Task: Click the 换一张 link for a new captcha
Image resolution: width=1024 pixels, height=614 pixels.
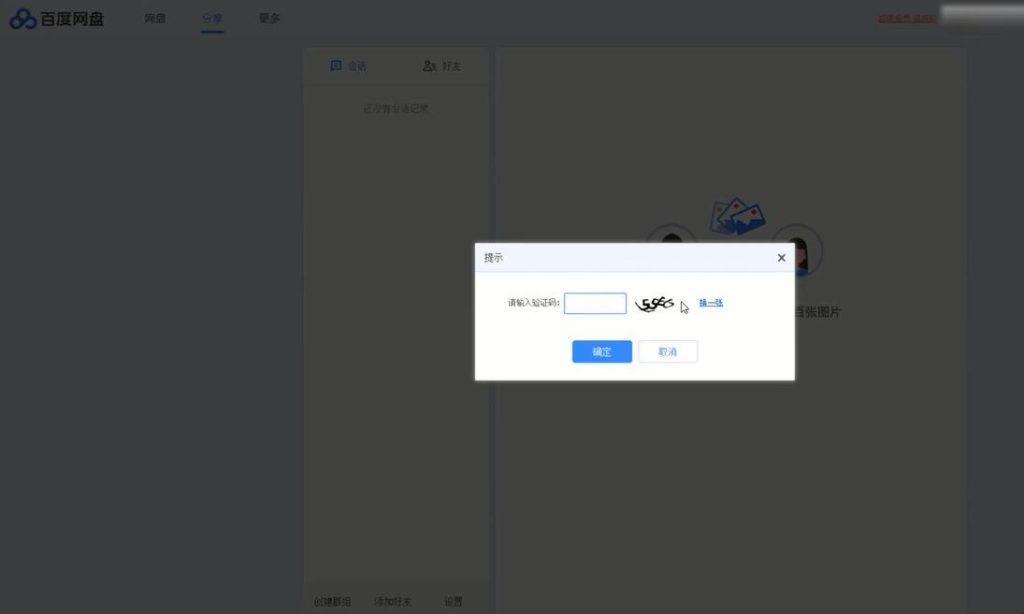Action: [710, 302]
